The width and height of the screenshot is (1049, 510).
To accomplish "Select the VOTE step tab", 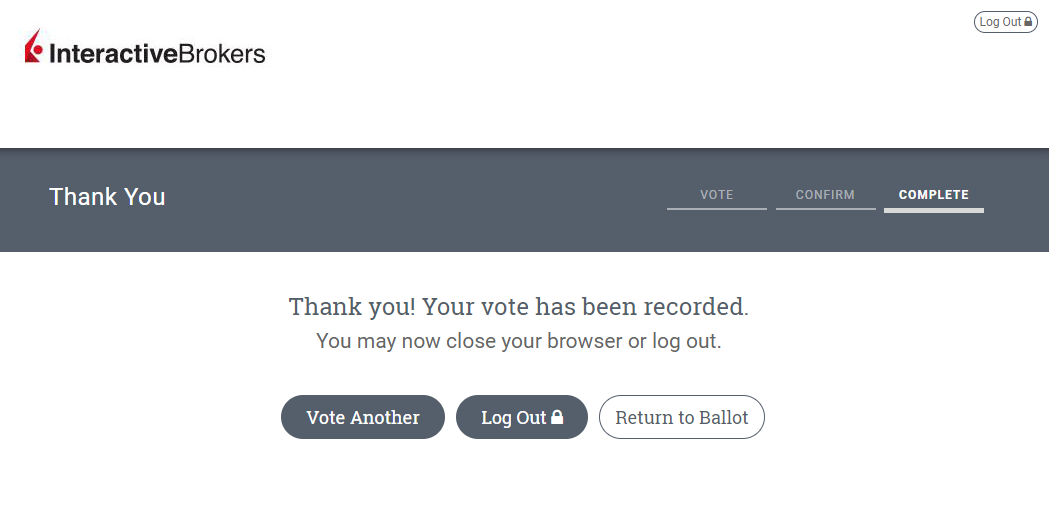I will point(716,195).
